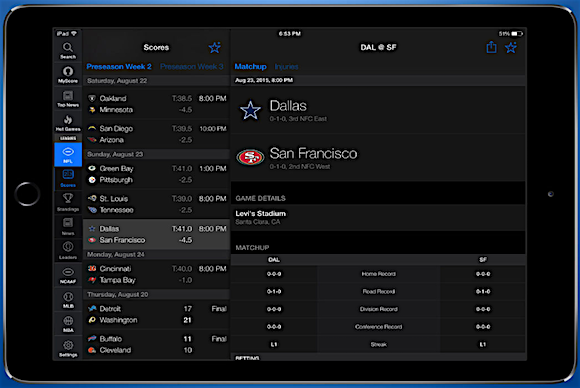Image resolution: width=580 pixels, height=388 pixels.
Task: Tap San Francisco team name in matchup
Action: click(x=313, y=153)
